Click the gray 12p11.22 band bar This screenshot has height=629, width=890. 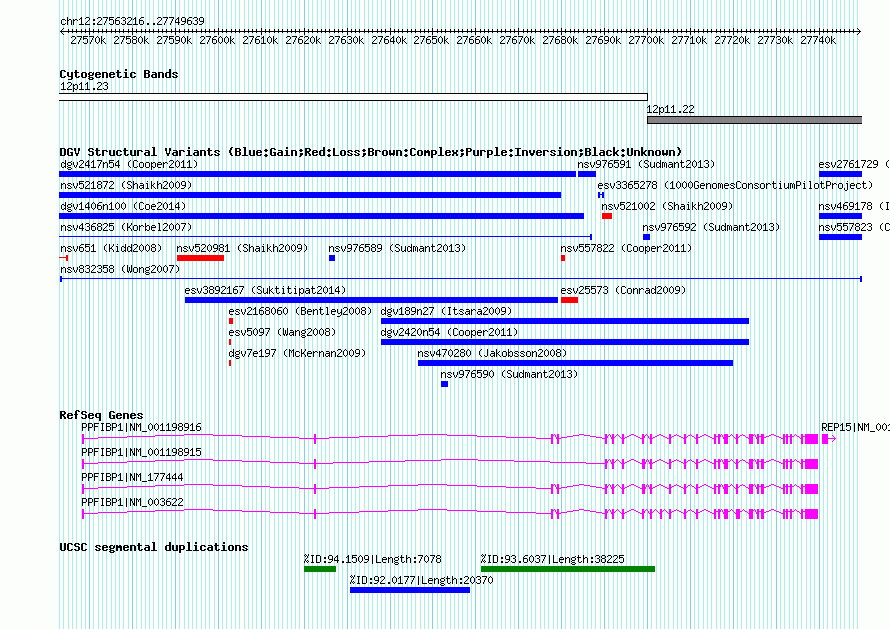coord(754,120)
